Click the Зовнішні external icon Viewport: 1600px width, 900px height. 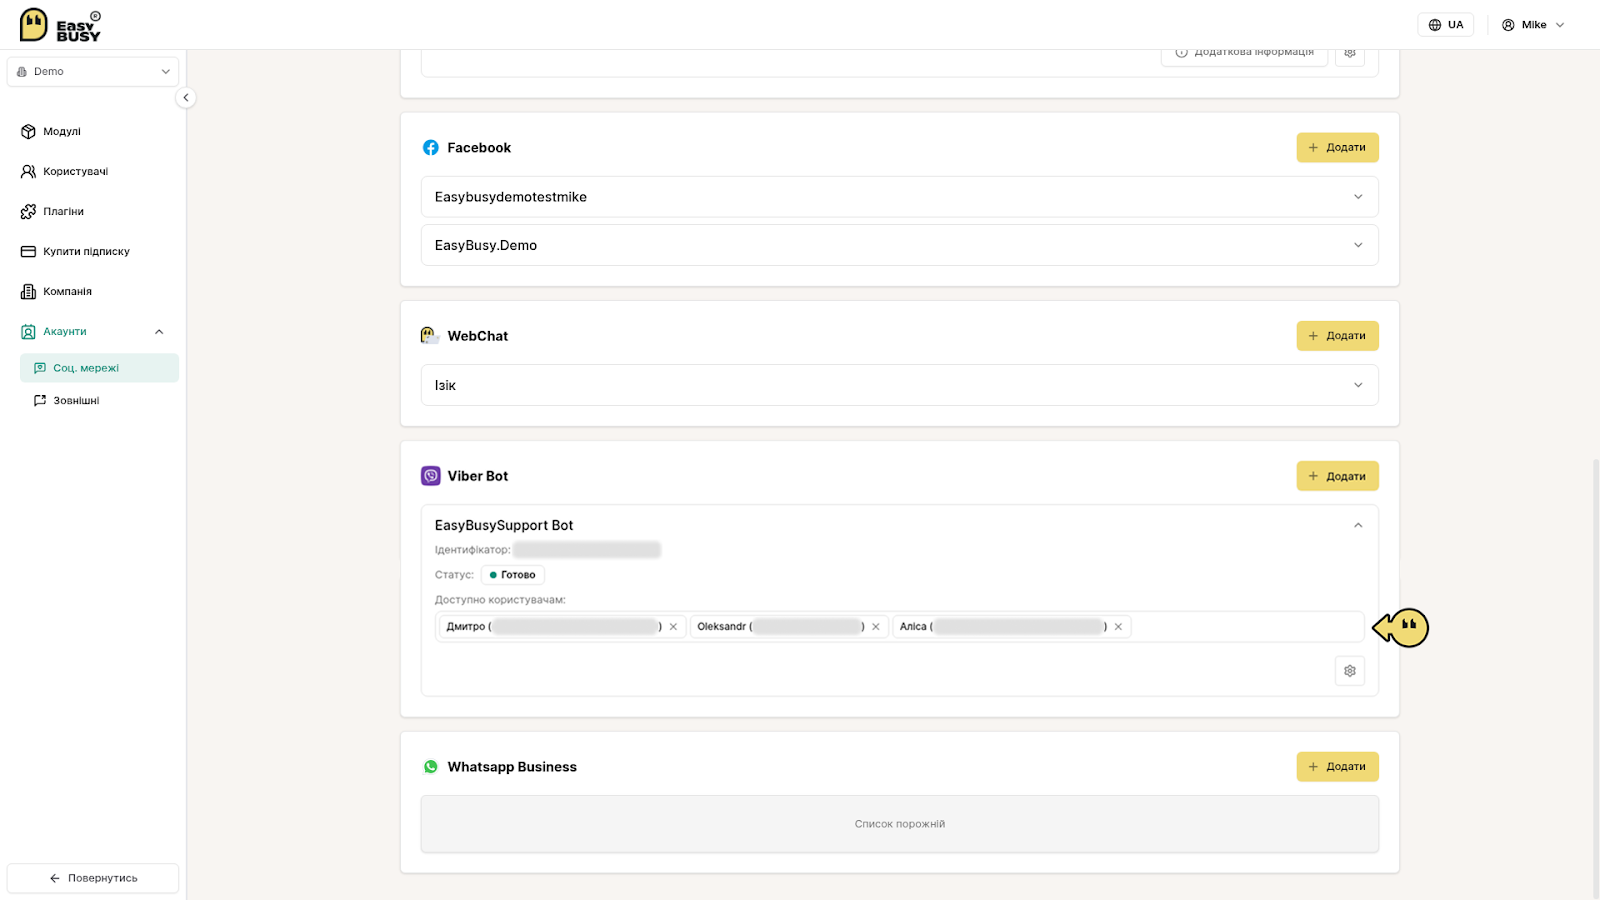(40, 401)
